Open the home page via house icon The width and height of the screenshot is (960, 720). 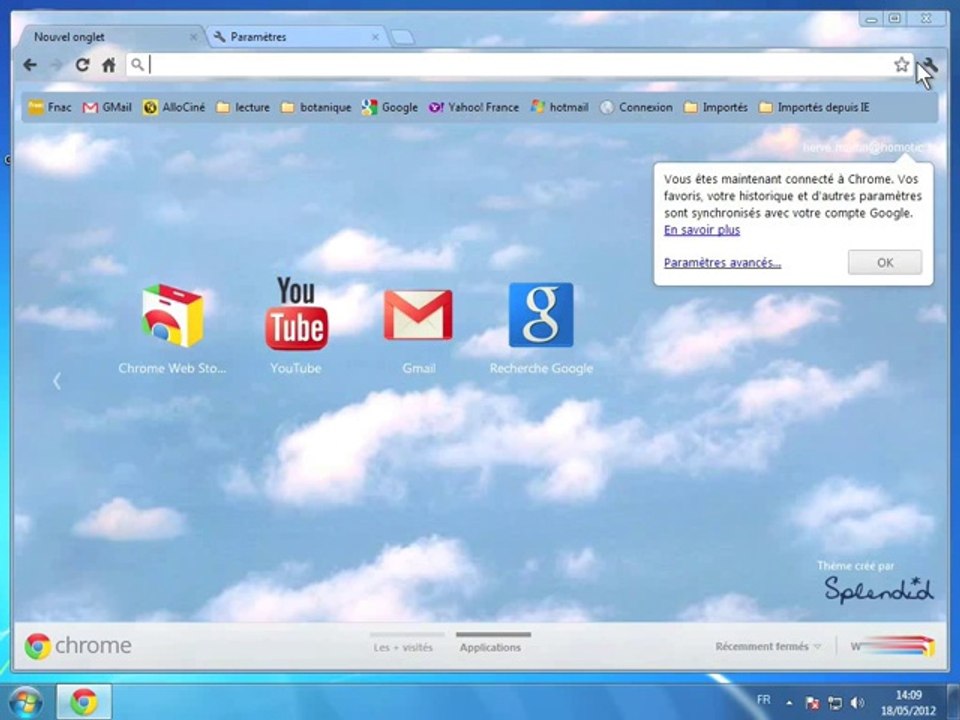109,64
